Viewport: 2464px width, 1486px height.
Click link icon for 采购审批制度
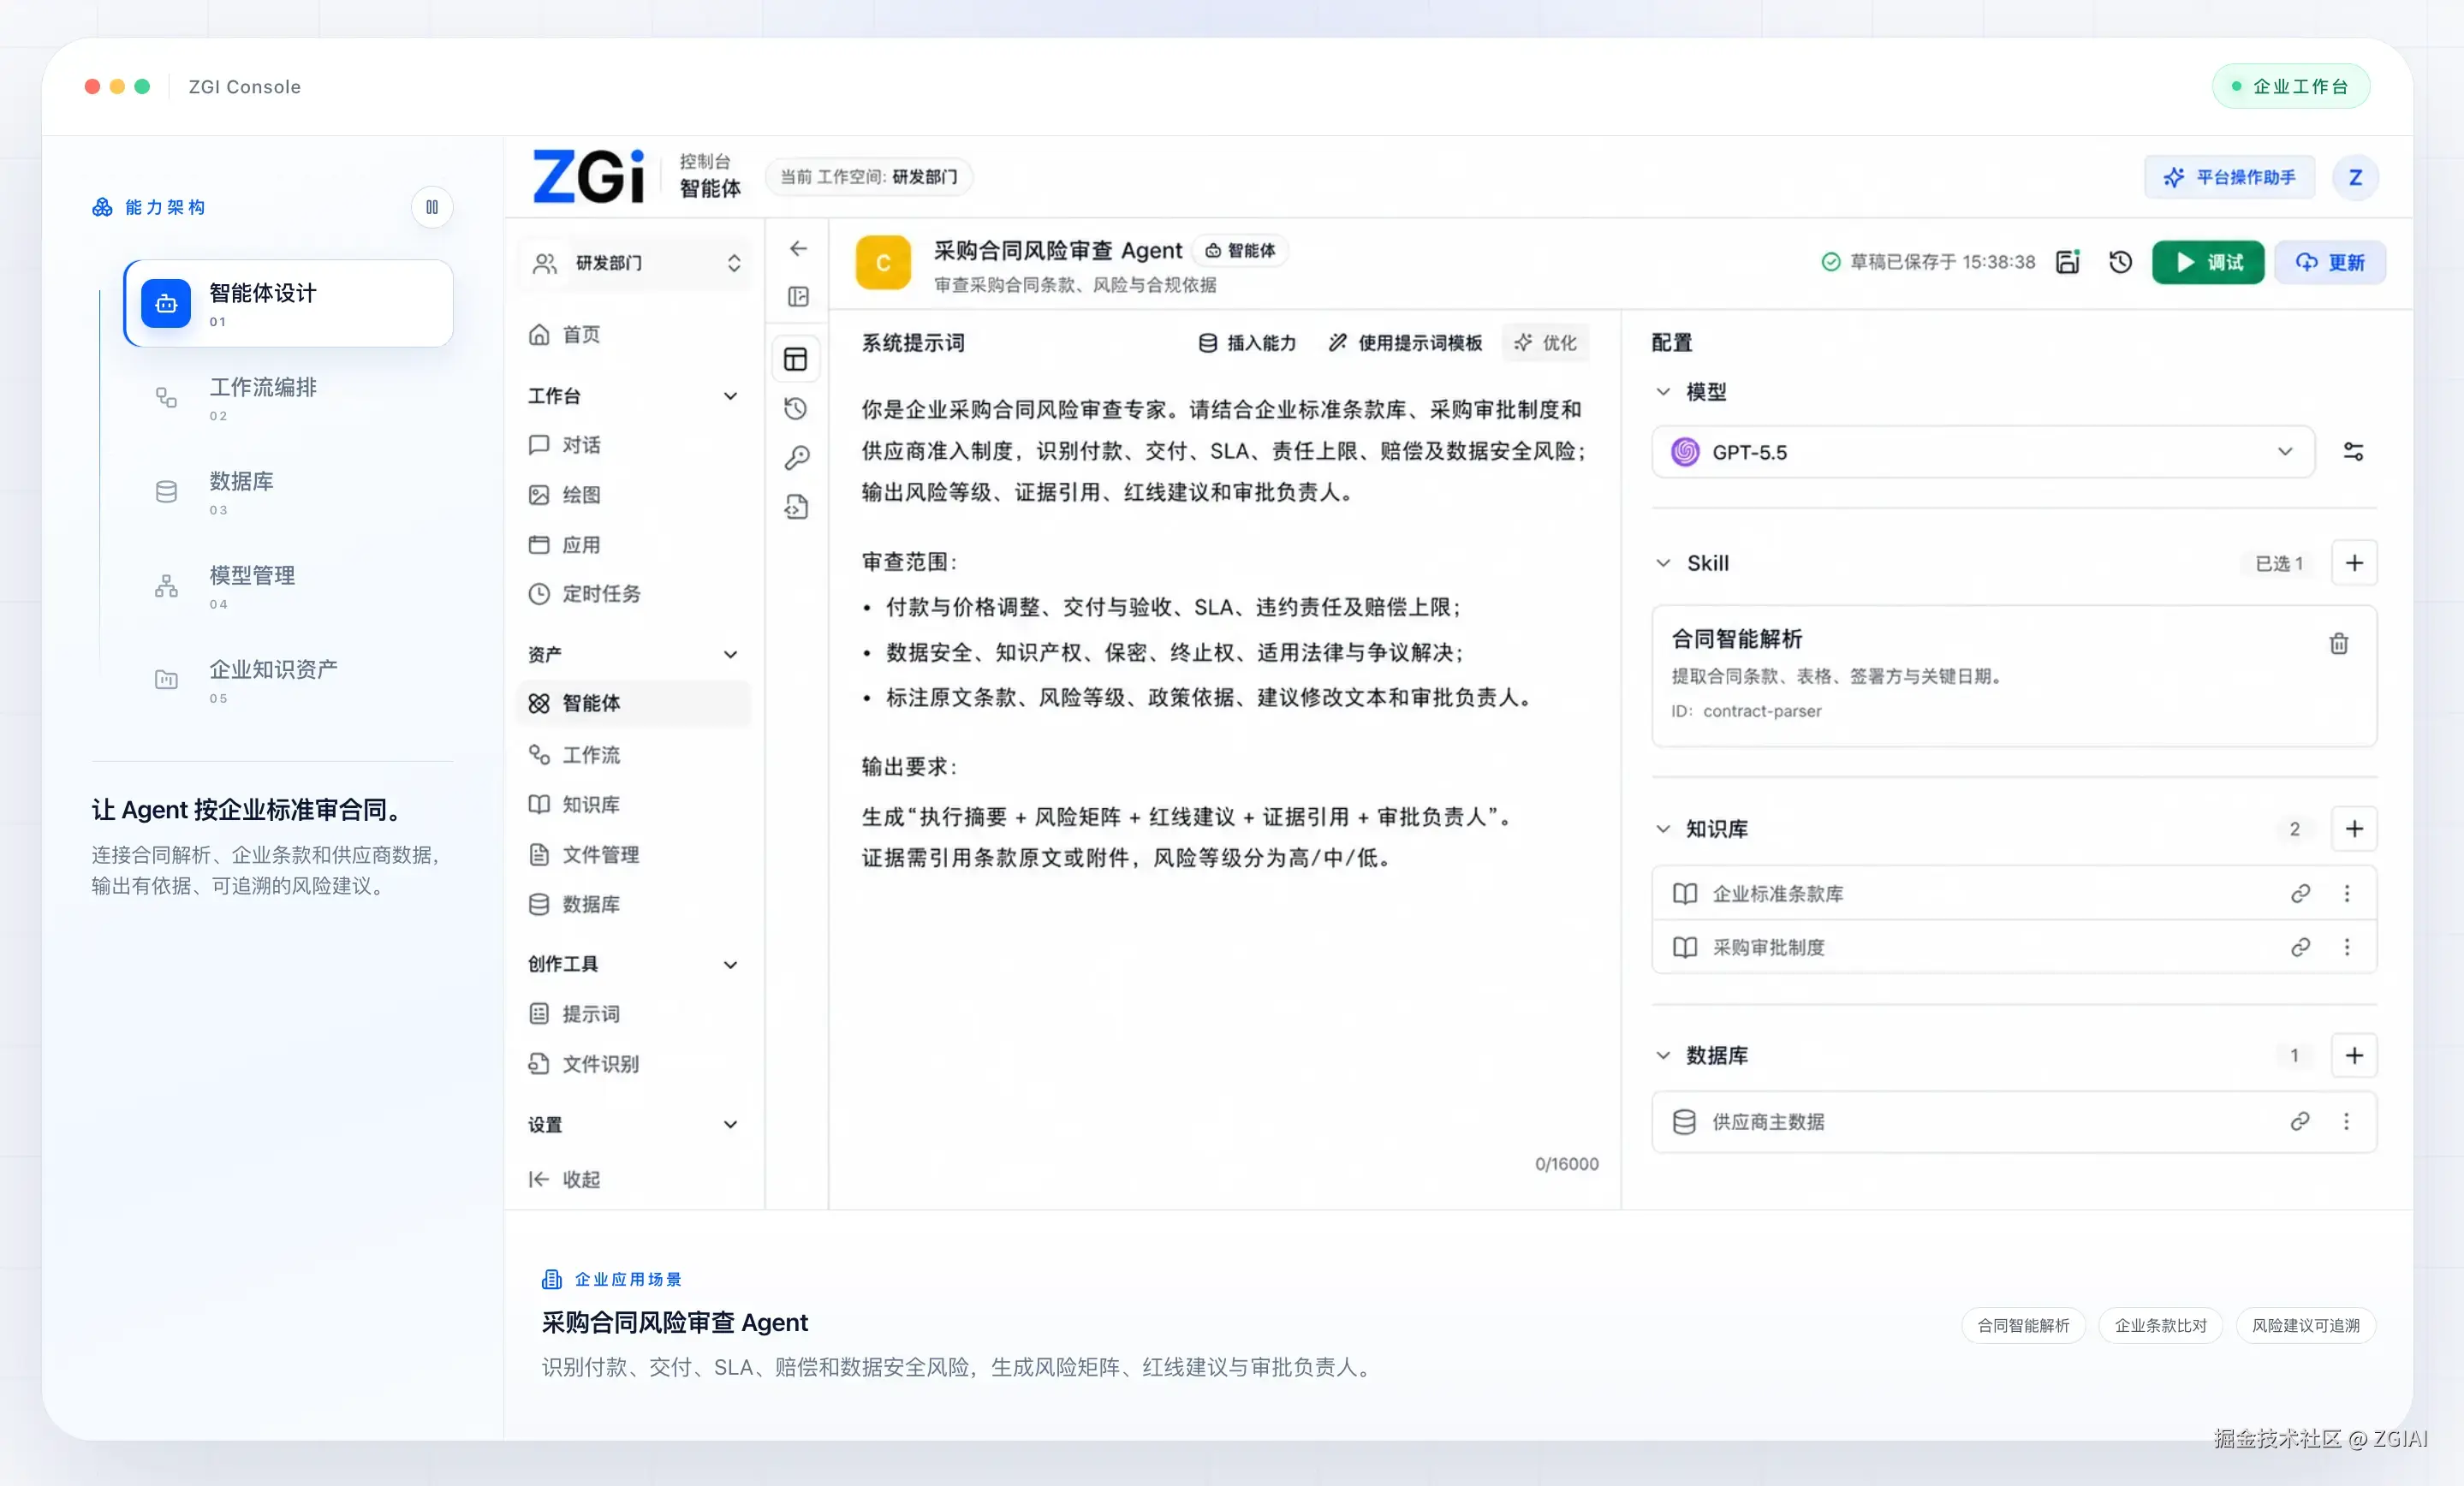click(2300, 947)
